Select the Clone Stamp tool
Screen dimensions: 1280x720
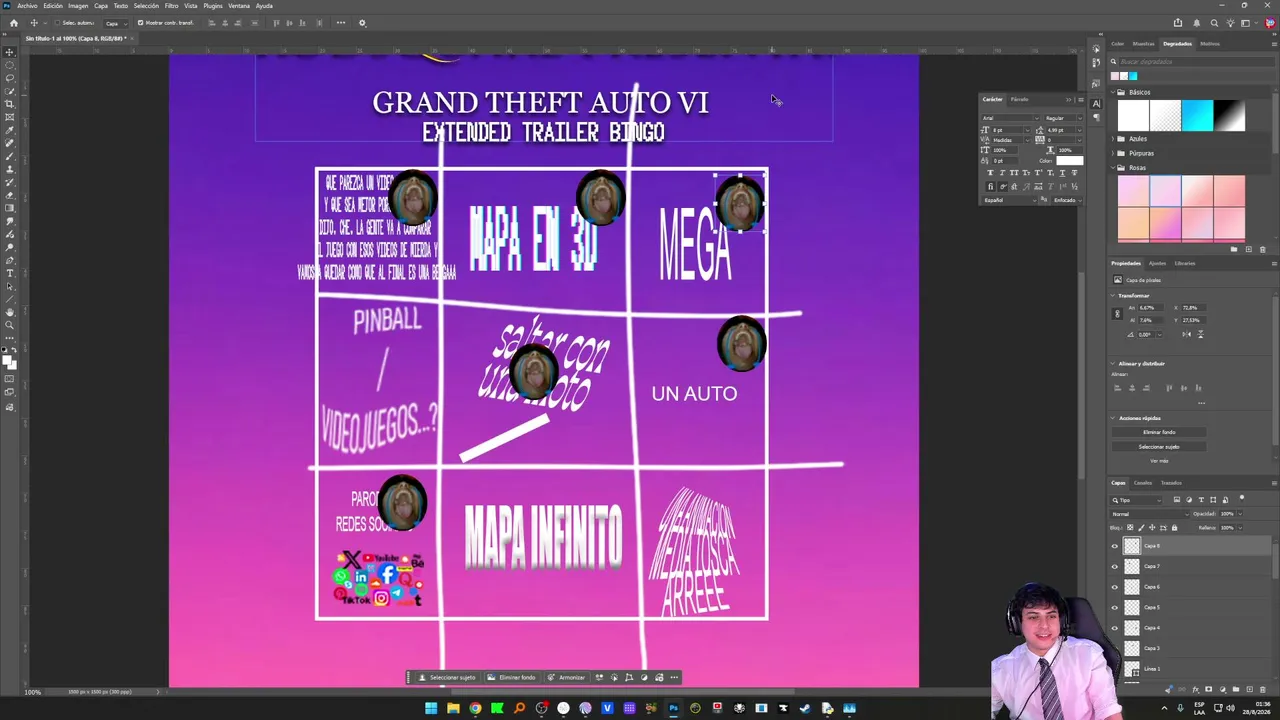[10, 169]
